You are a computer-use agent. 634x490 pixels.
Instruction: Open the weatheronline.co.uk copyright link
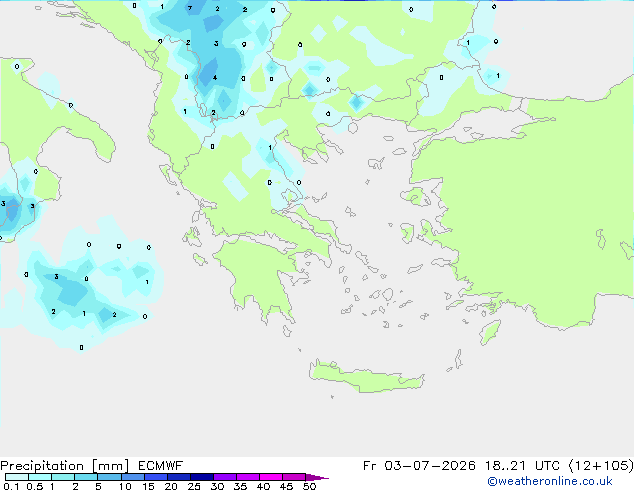(x=549, y=481)
